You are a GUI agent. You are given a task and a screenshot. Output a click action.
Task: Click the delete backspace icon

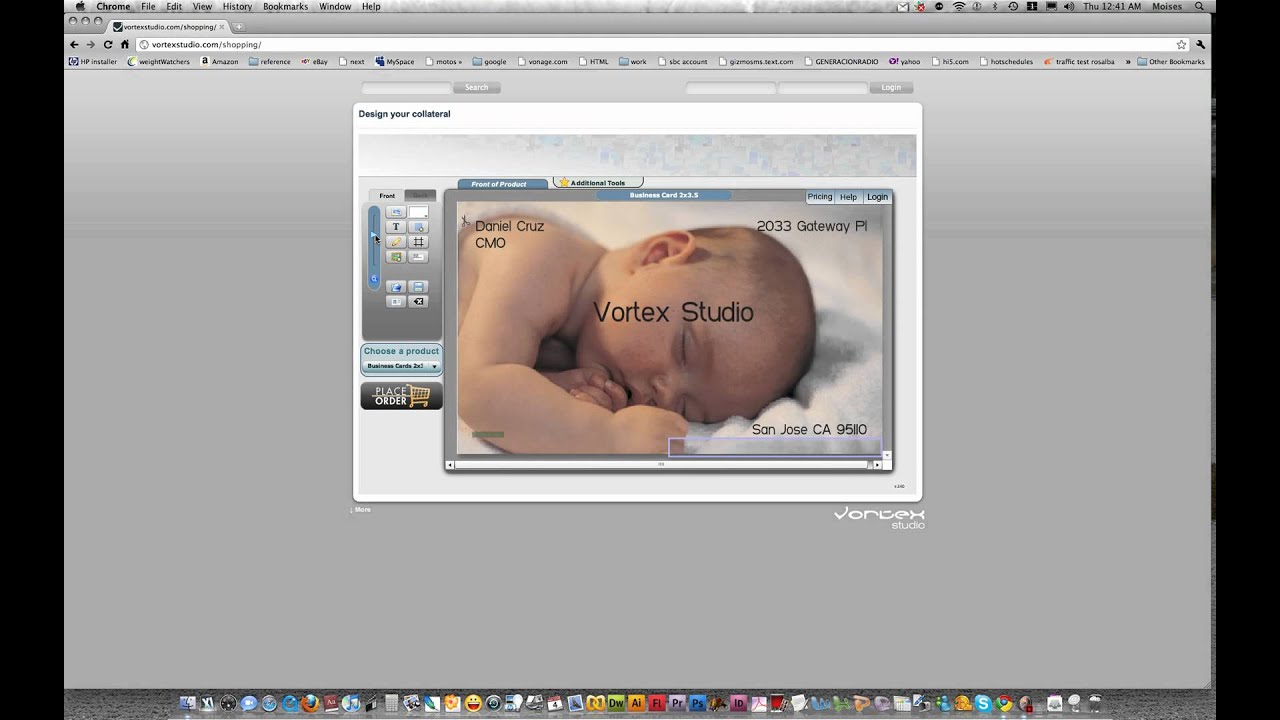pos(419,301)
